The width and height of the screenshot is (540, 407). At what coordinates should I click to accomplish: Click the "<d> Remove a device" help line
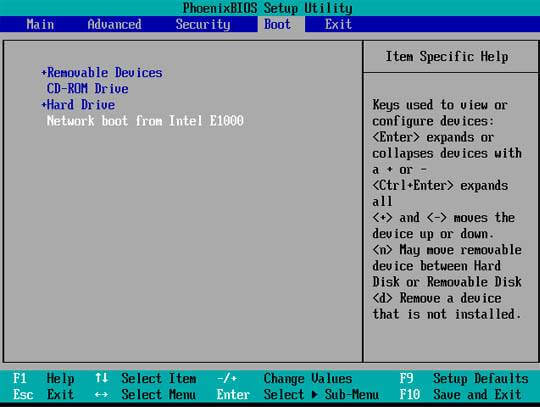437,298
